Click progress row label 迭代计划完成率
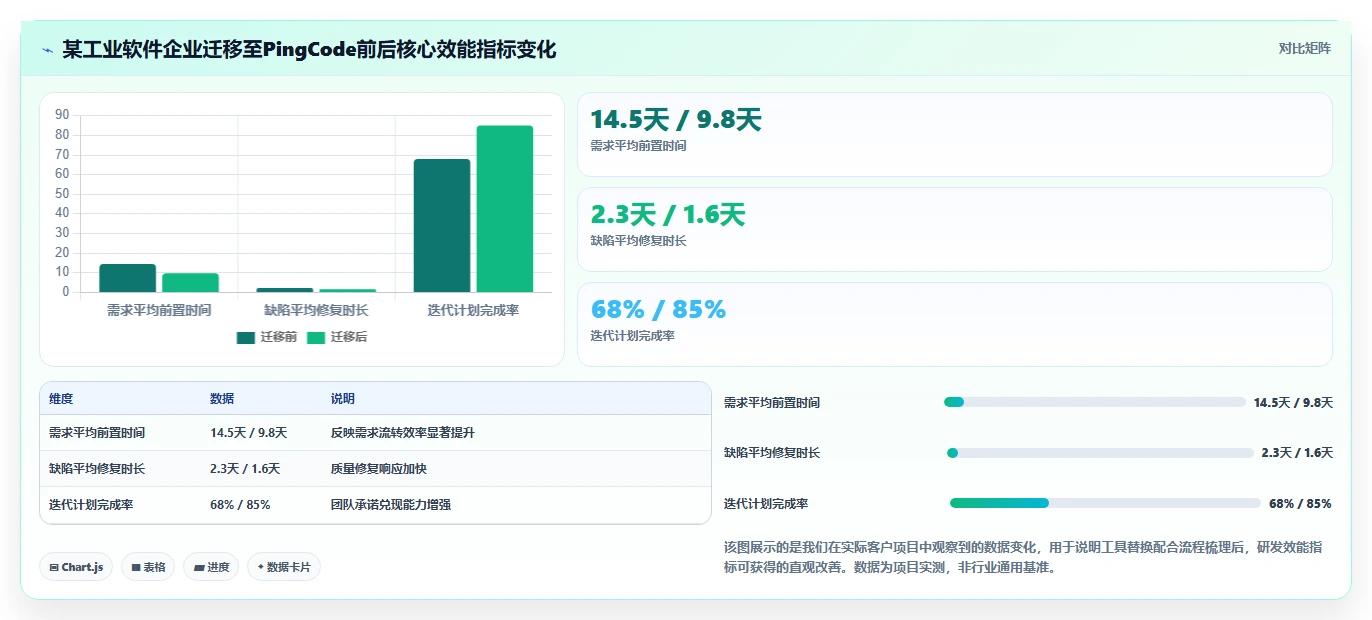The width and height of the screenshot is (1372, 620). tap(766, 504)
